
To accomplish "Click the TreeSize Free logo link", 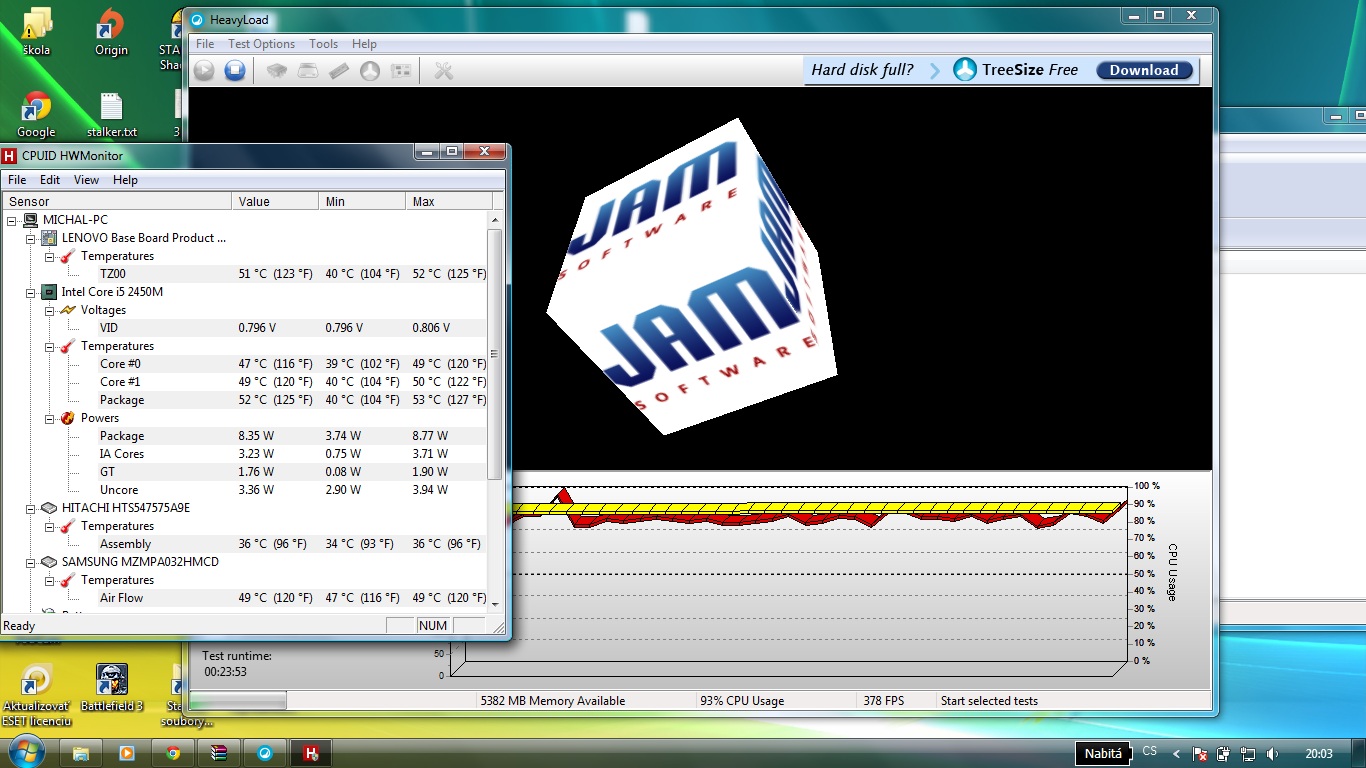I will click(x=1016, y=70).
